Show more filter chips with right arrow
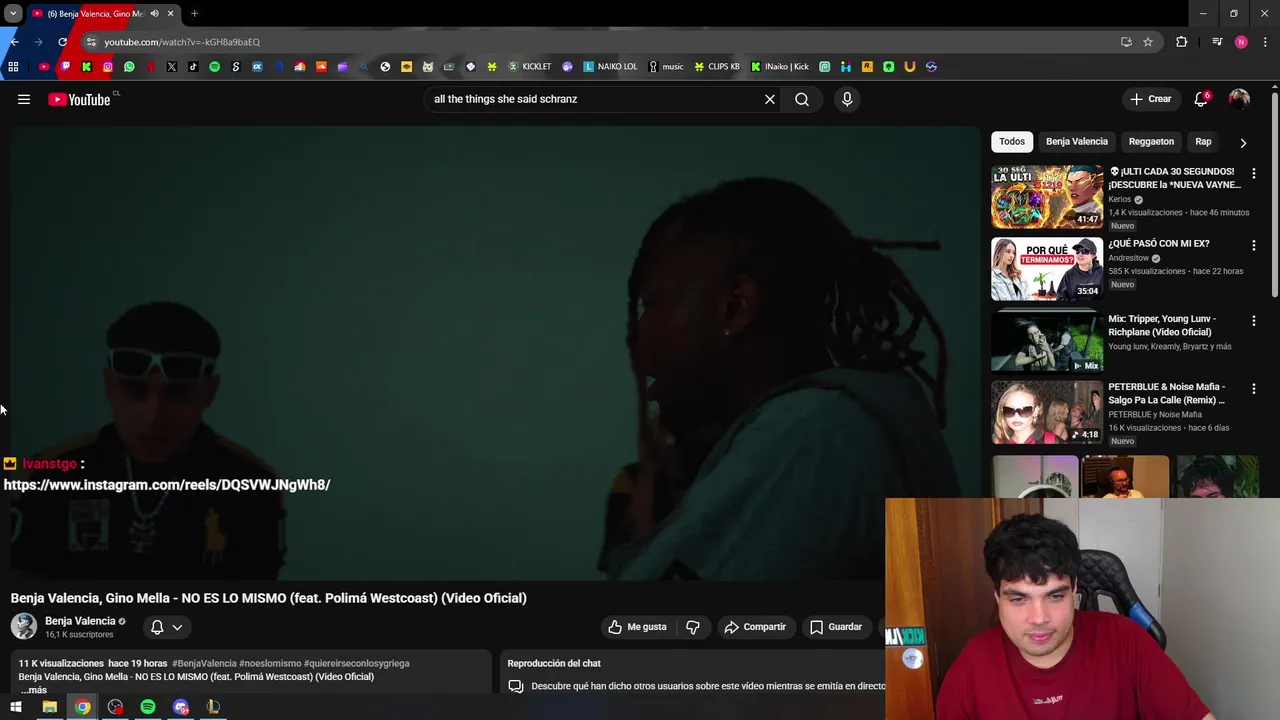This screenshot has height=720, width=1280. pos(1243,142)
